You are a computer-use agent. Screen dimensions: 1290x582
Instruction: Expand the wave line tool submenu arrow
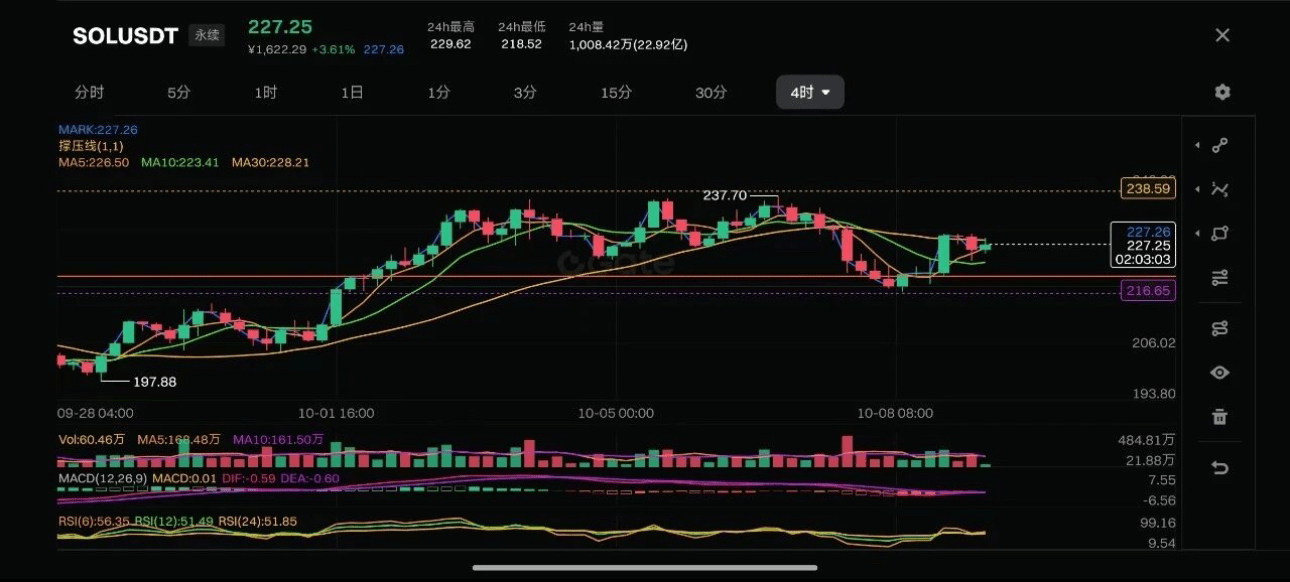1198,189
